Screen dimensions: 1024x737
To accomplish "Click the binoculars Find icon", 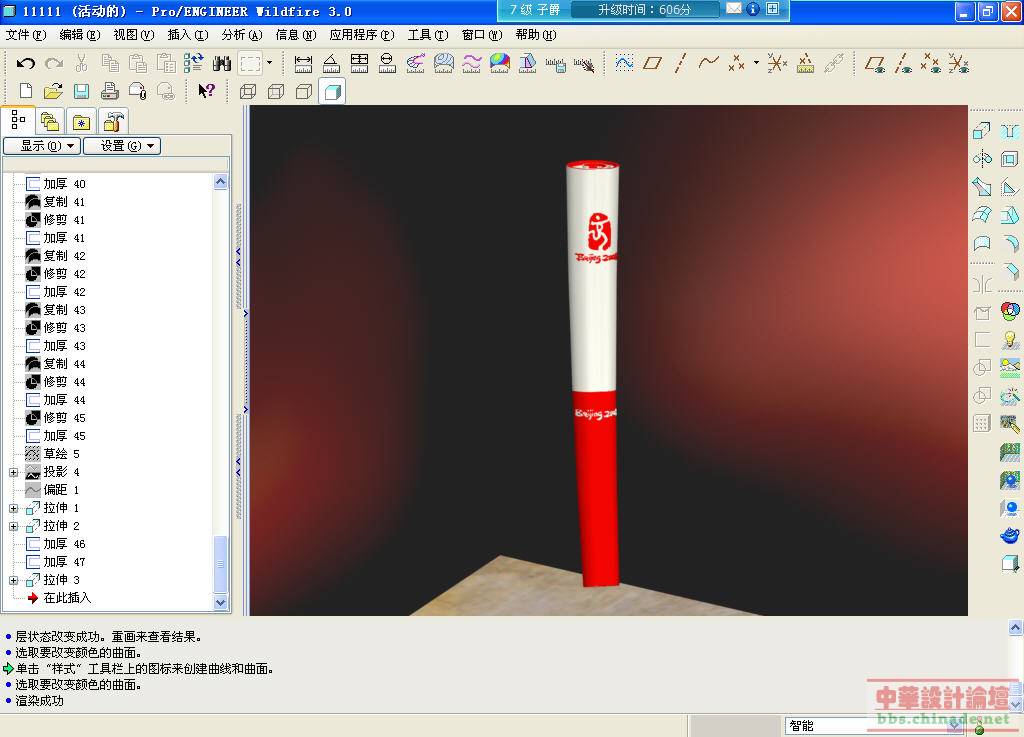I will pyautogui.click(x=222, y=64).
